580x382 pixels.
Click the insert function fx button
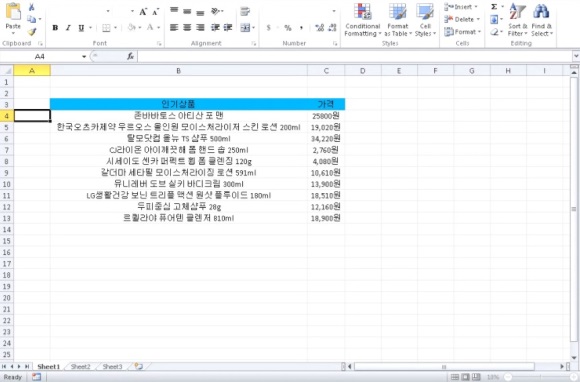131,57
